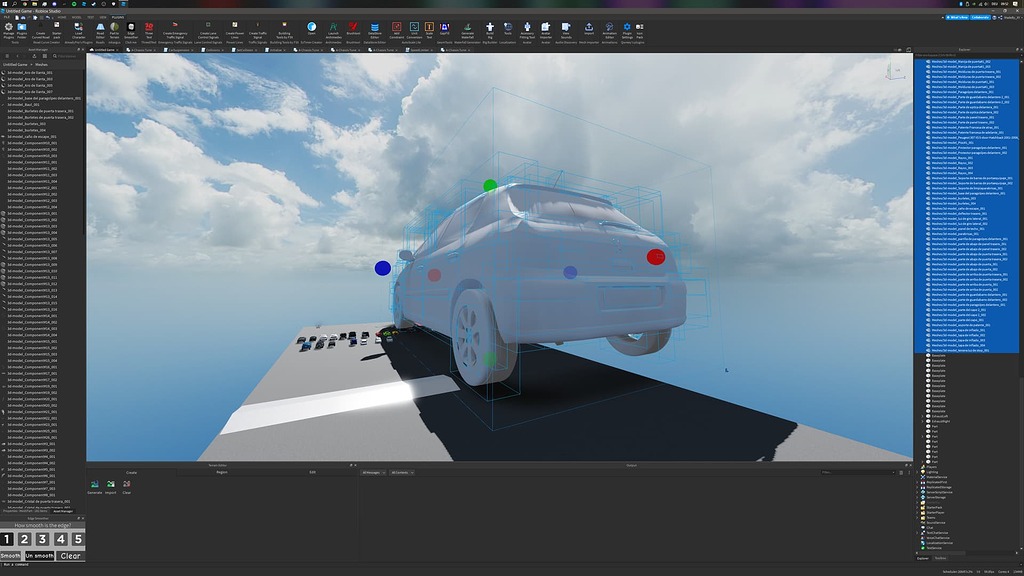1024x576 pixels.
Task: Switch to the MODEL ribbon tab
Action: 77,17
